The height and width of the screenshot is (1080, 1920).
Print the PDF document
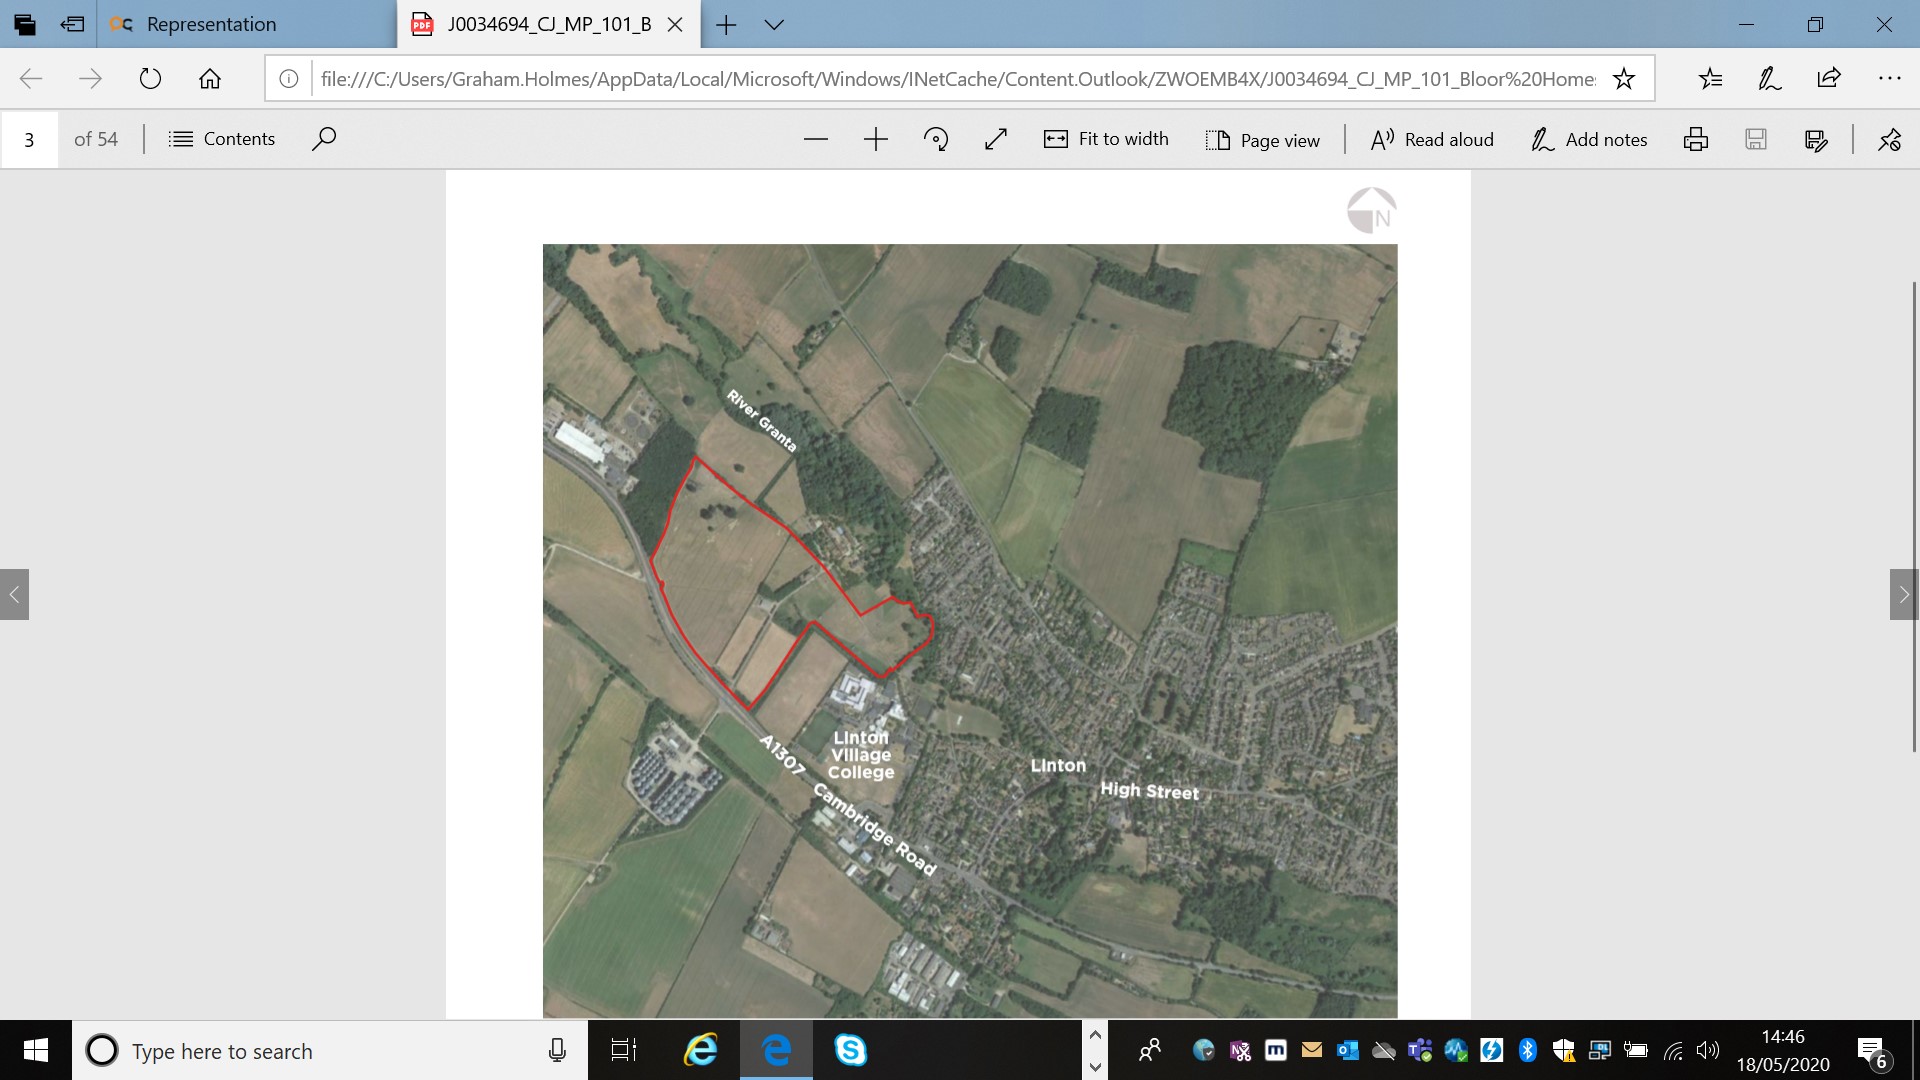pyautogui.click(x=1695, y=139)
